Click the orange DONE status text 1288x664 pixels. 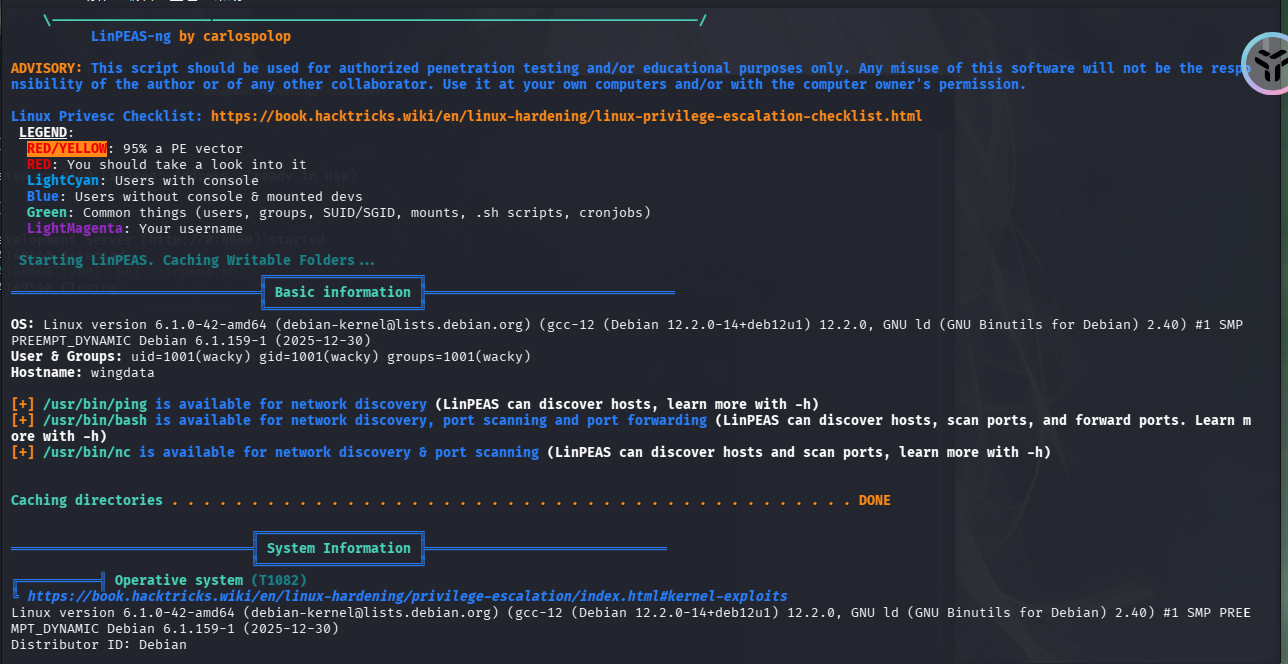(x=874, y=500)
